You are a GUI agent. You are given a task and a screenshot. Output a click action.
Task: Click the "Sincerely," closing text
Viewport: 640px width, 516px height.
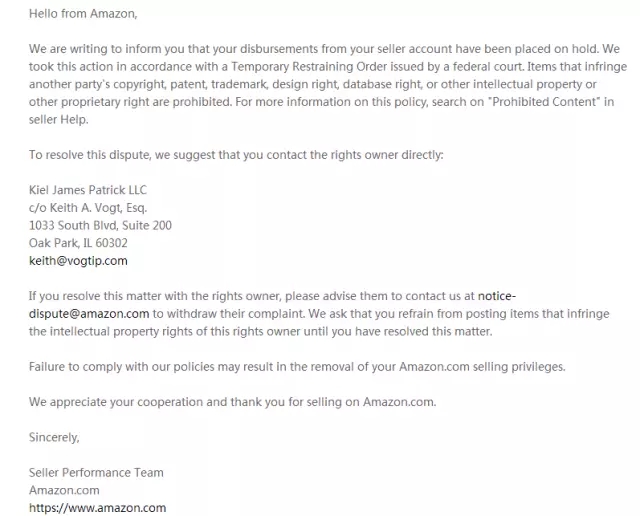tap(54, 437)
